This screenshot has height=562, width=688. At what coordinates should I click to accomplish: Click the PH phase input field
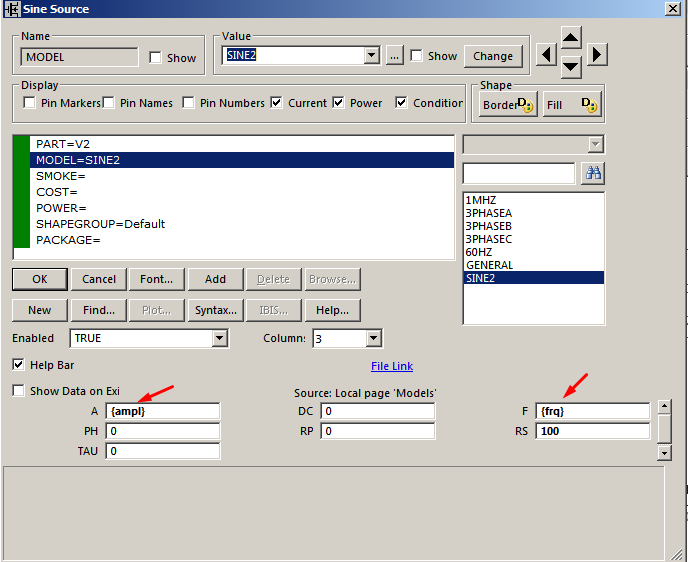coord(163,431)
